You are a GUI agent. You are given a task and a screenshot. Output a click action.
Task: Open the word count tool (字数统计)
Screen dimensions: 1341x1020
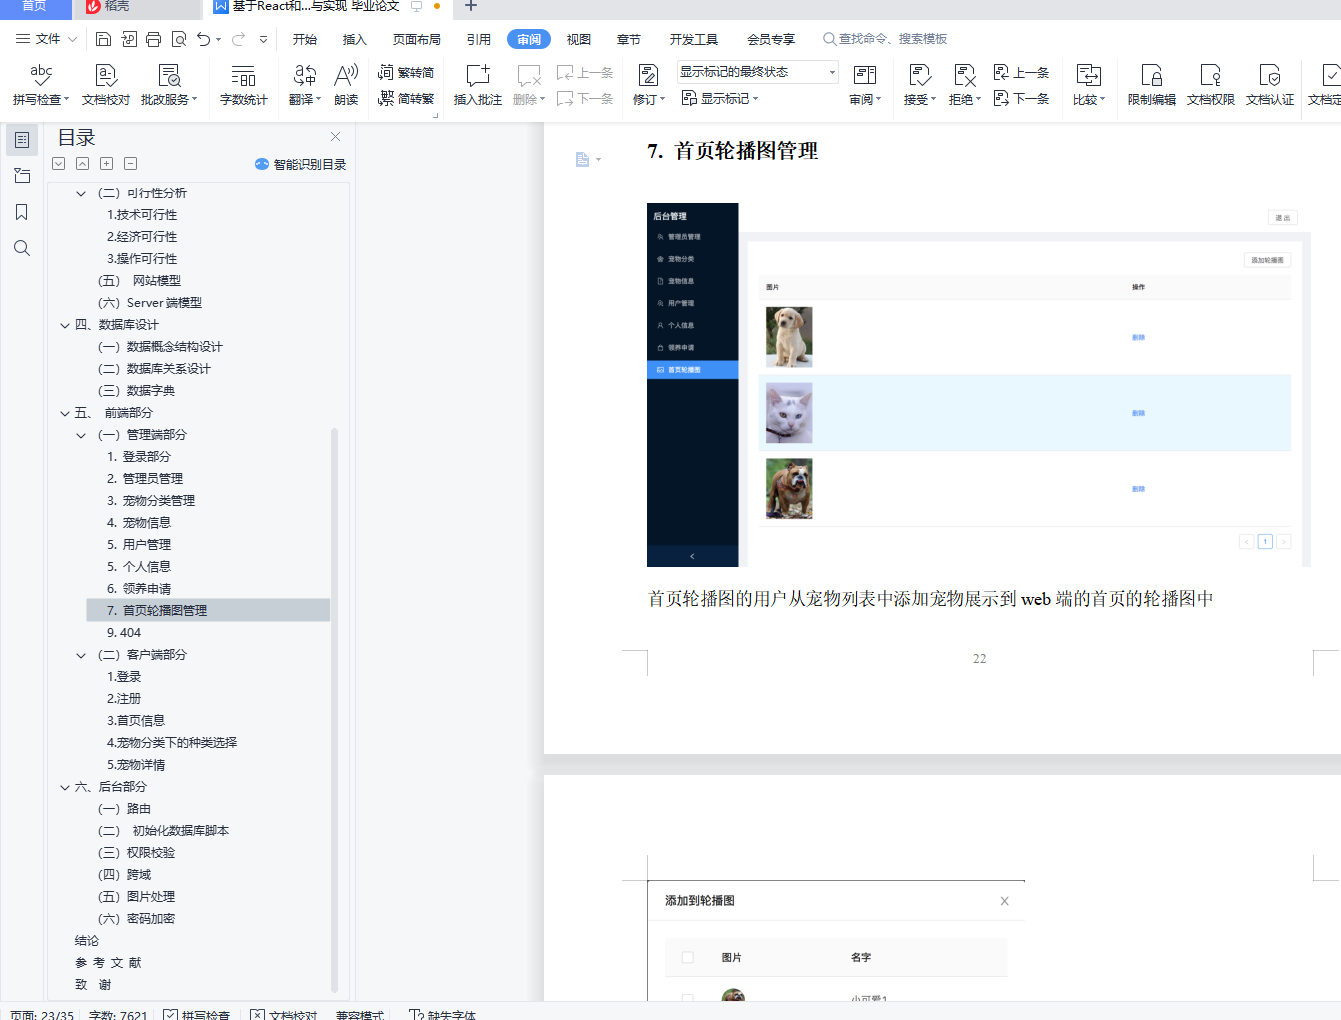[243, 85]
